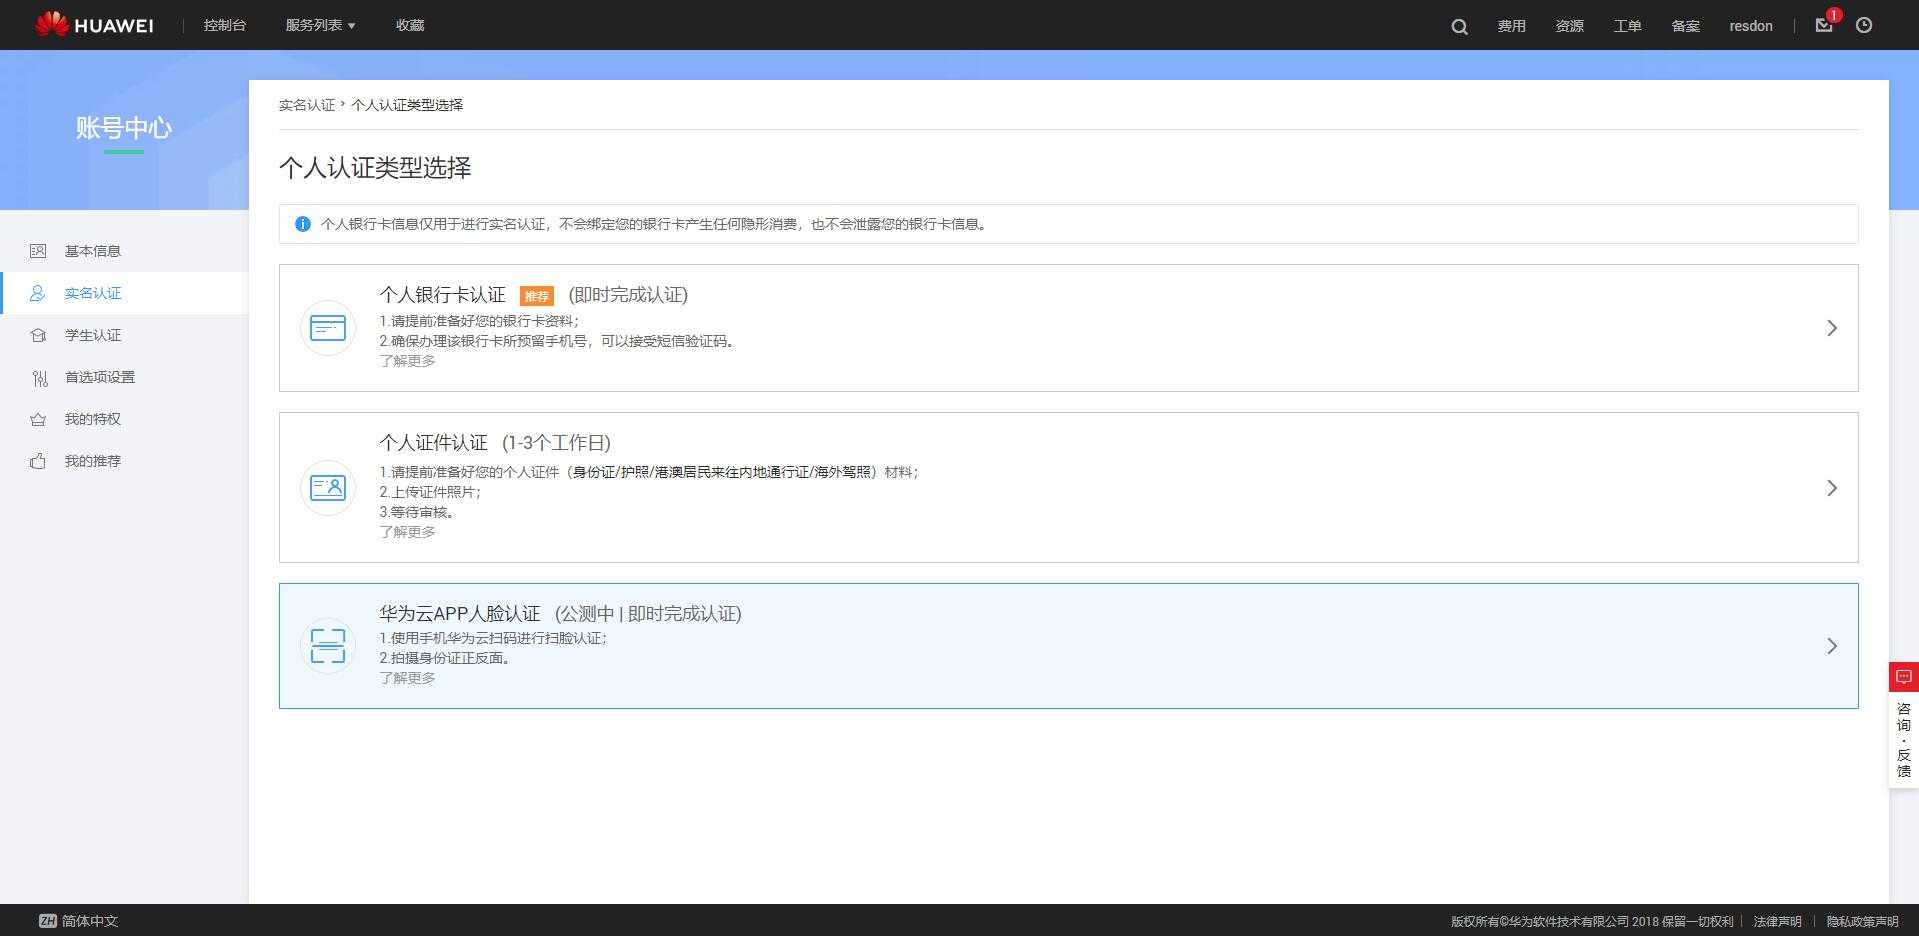Open 个人证件认证 via its right arrow
1919x936 pixels.
coord(1831,488)
